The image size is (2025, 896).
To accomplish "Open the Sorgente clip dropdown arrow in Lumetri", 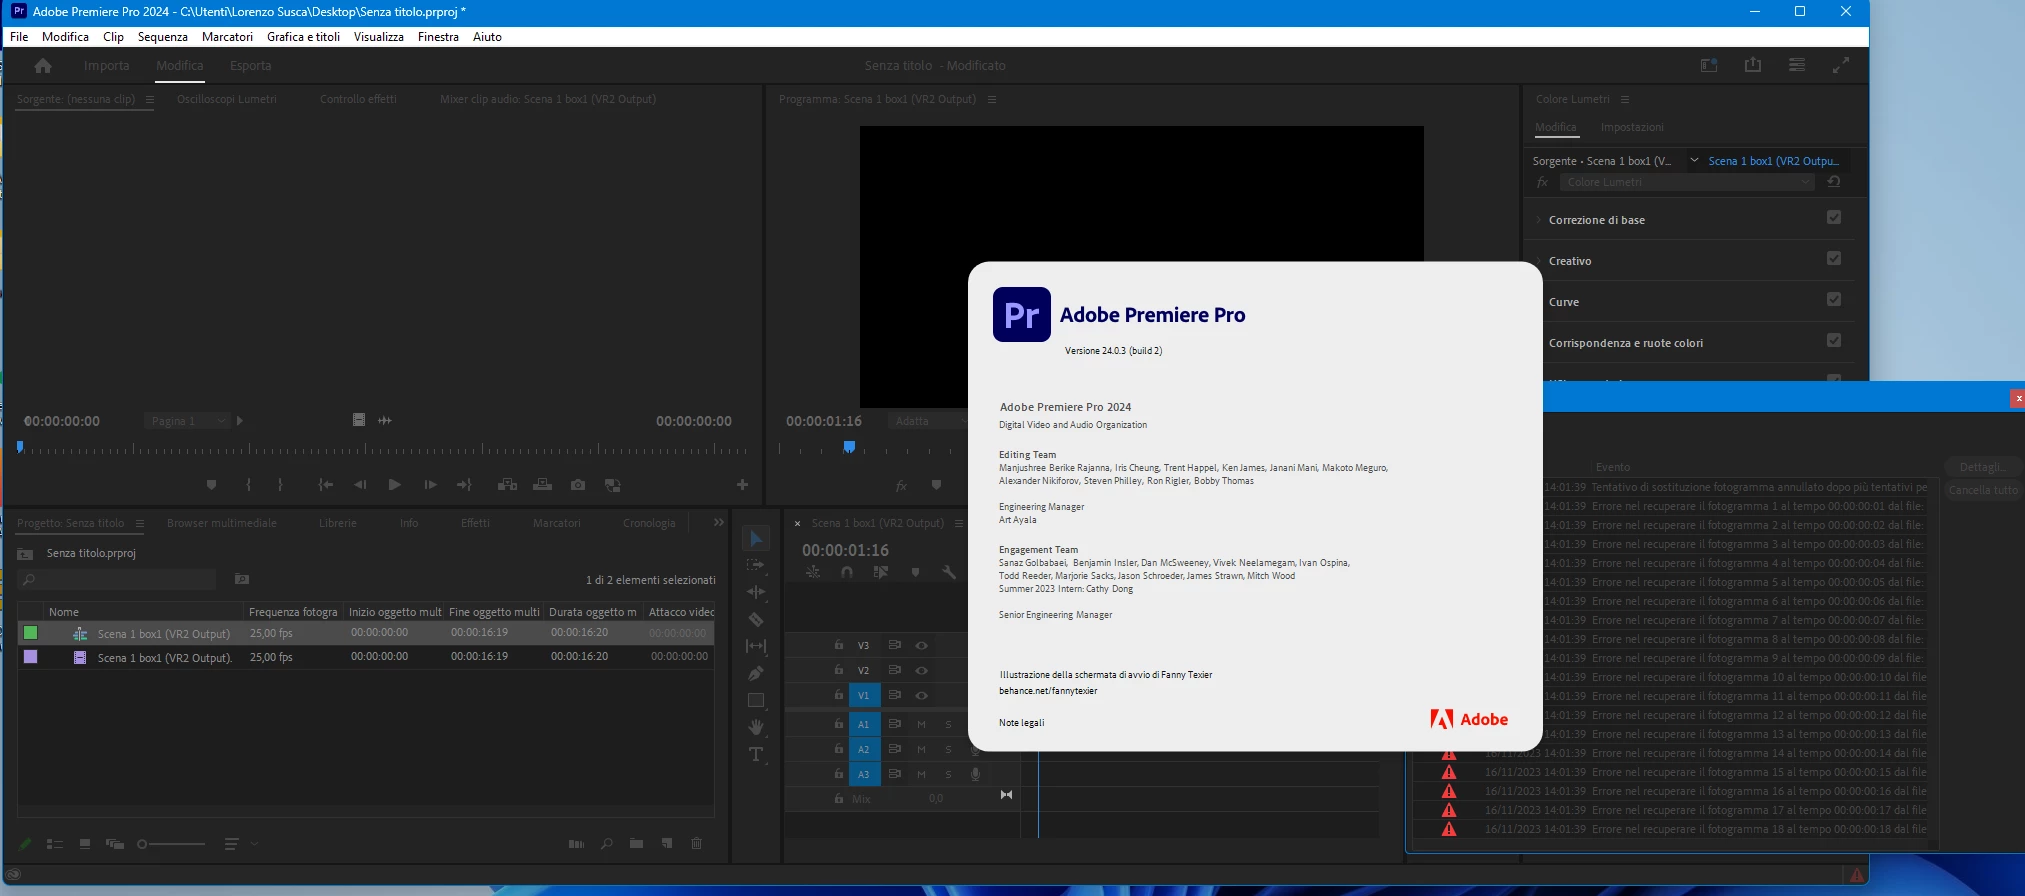I will [x=1694, y=160].
